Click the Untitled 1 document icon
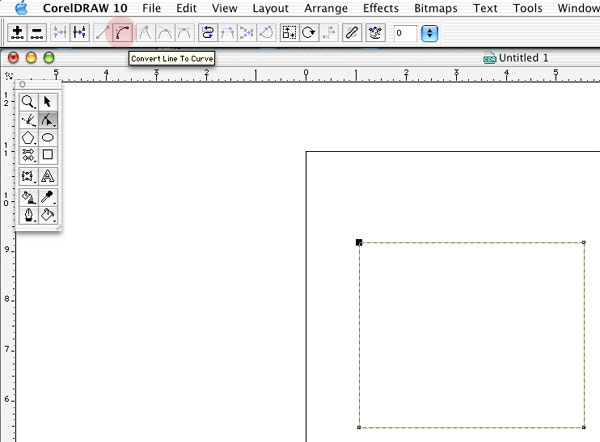This screenshot has height=442, width=600. coord(489,58)
